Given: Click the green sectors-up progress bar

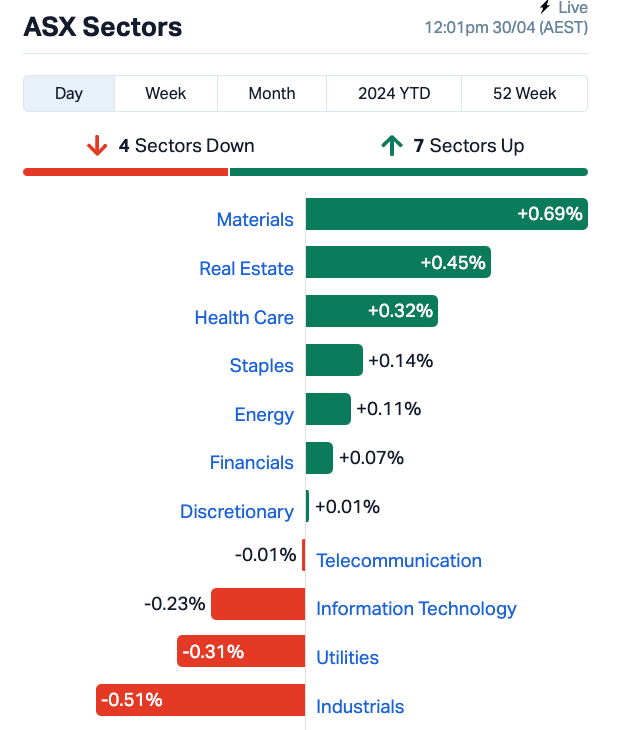Looking at the screenshot, I should pos(409,172).
